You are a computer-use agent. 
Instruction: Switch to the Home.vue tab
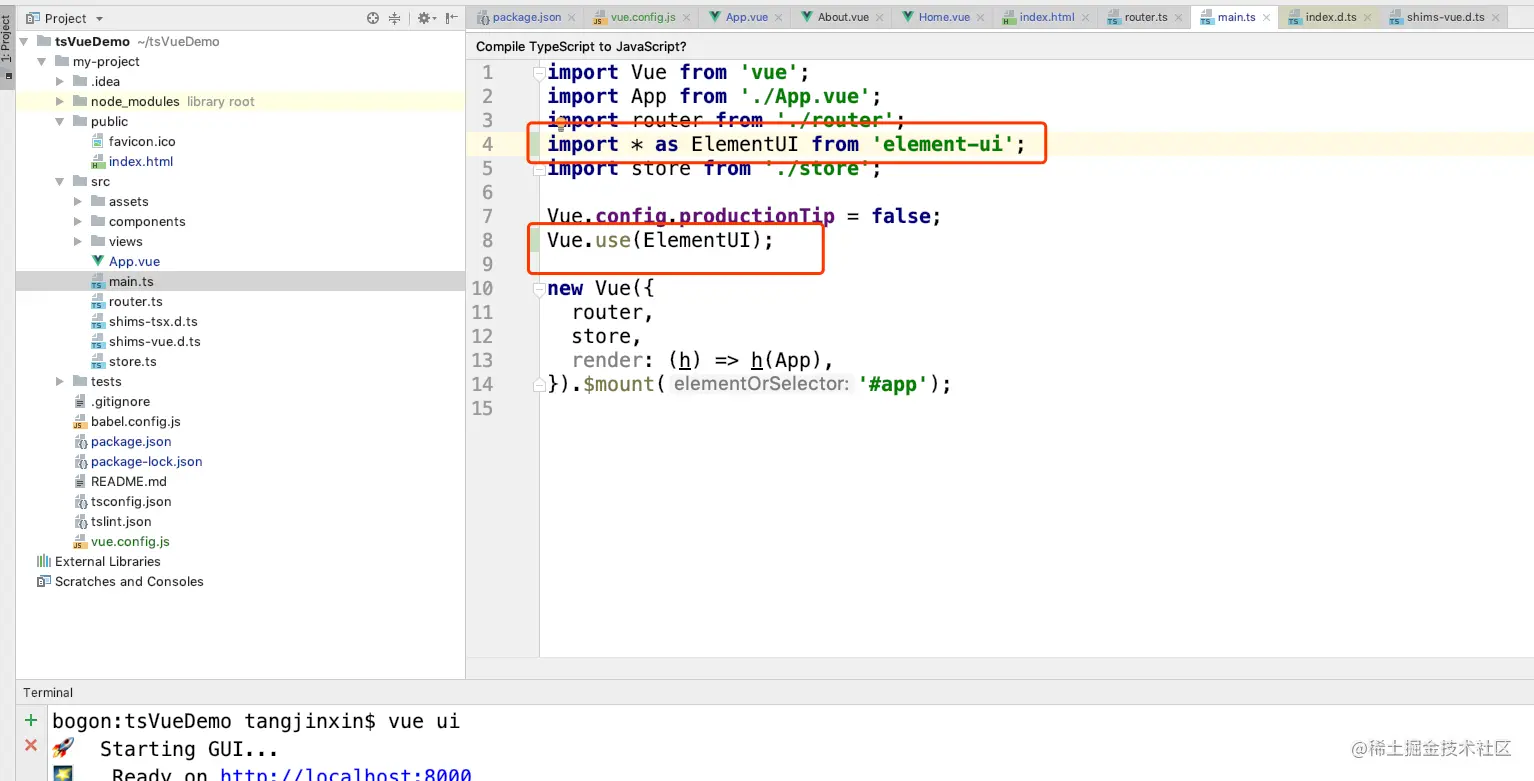[943, 17]
